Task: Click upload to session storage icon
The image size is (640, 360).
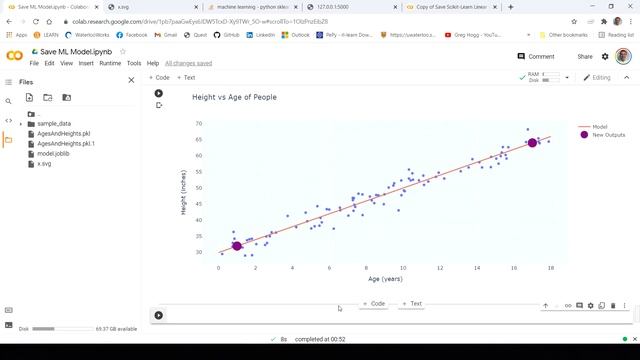Action: coord(29,98)
